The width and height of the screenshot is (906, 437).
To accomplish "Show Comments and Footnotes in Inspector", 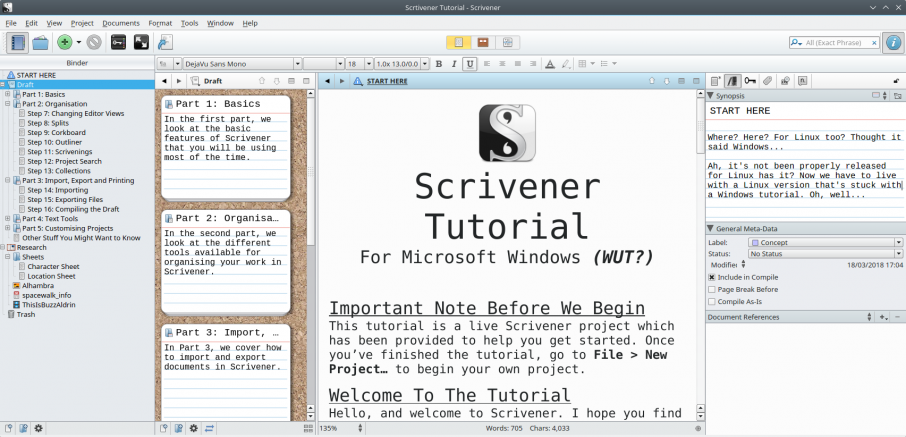I will click(x=802, y=81).
